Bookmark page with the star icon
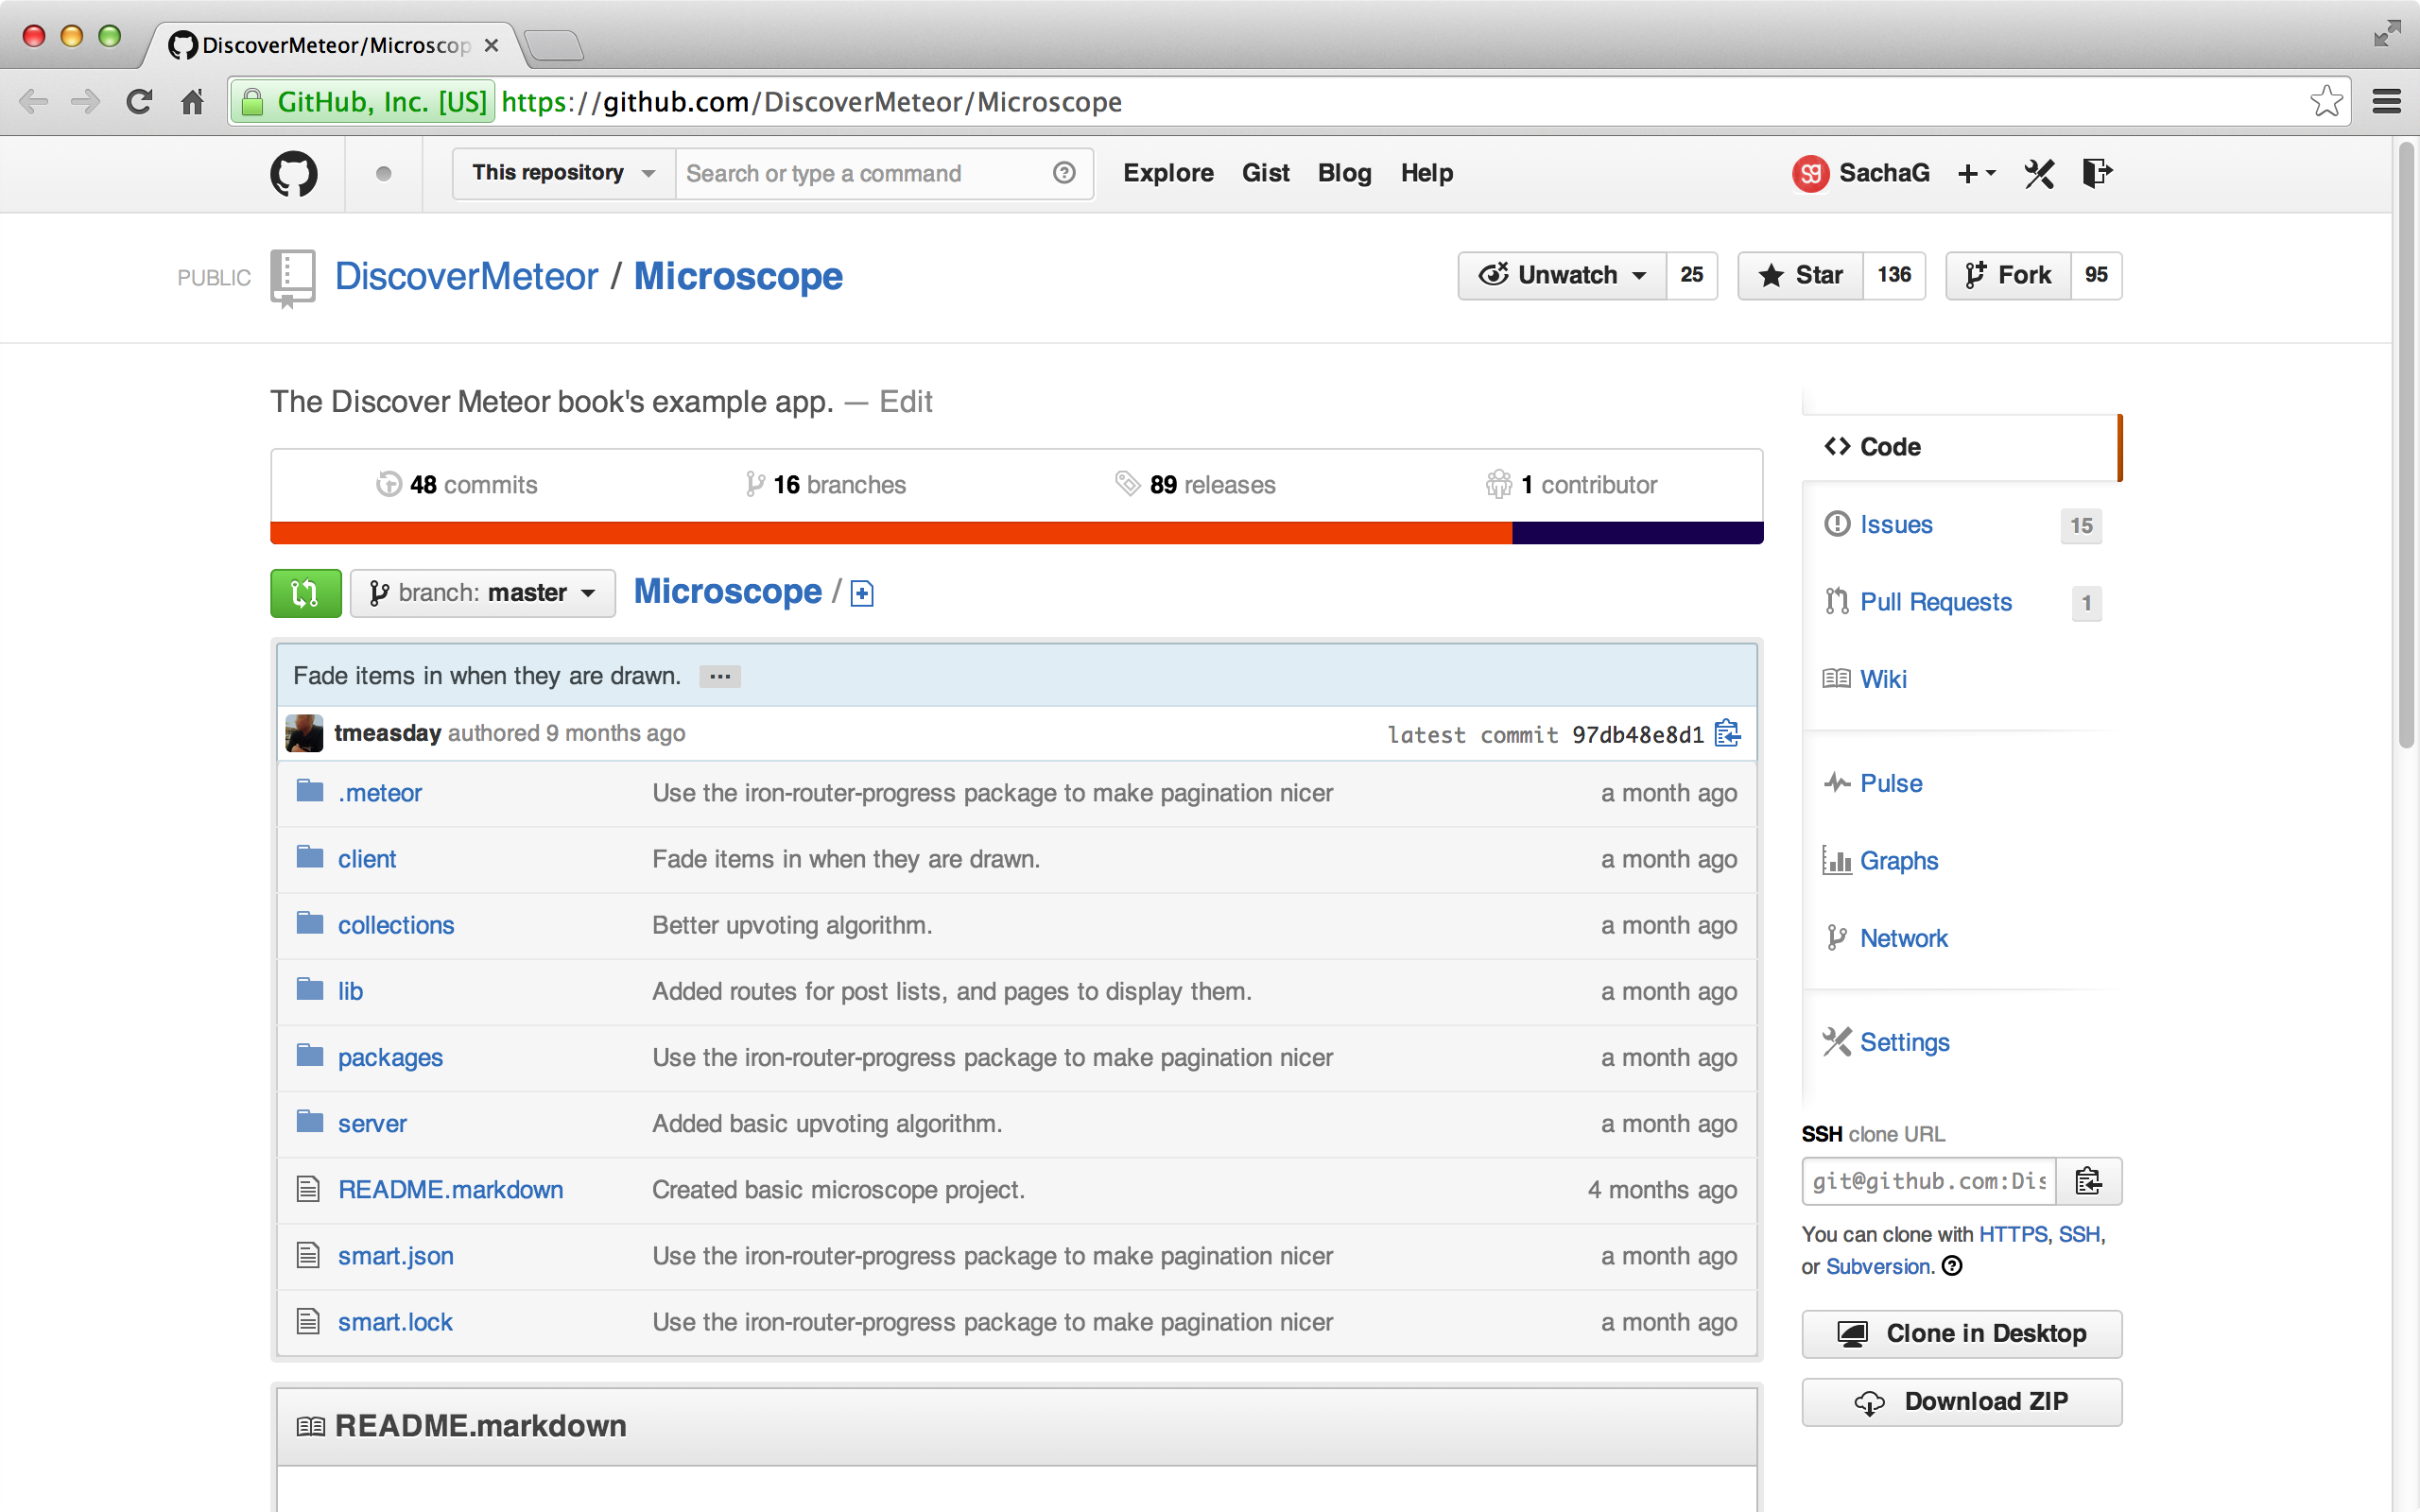 2327,102
